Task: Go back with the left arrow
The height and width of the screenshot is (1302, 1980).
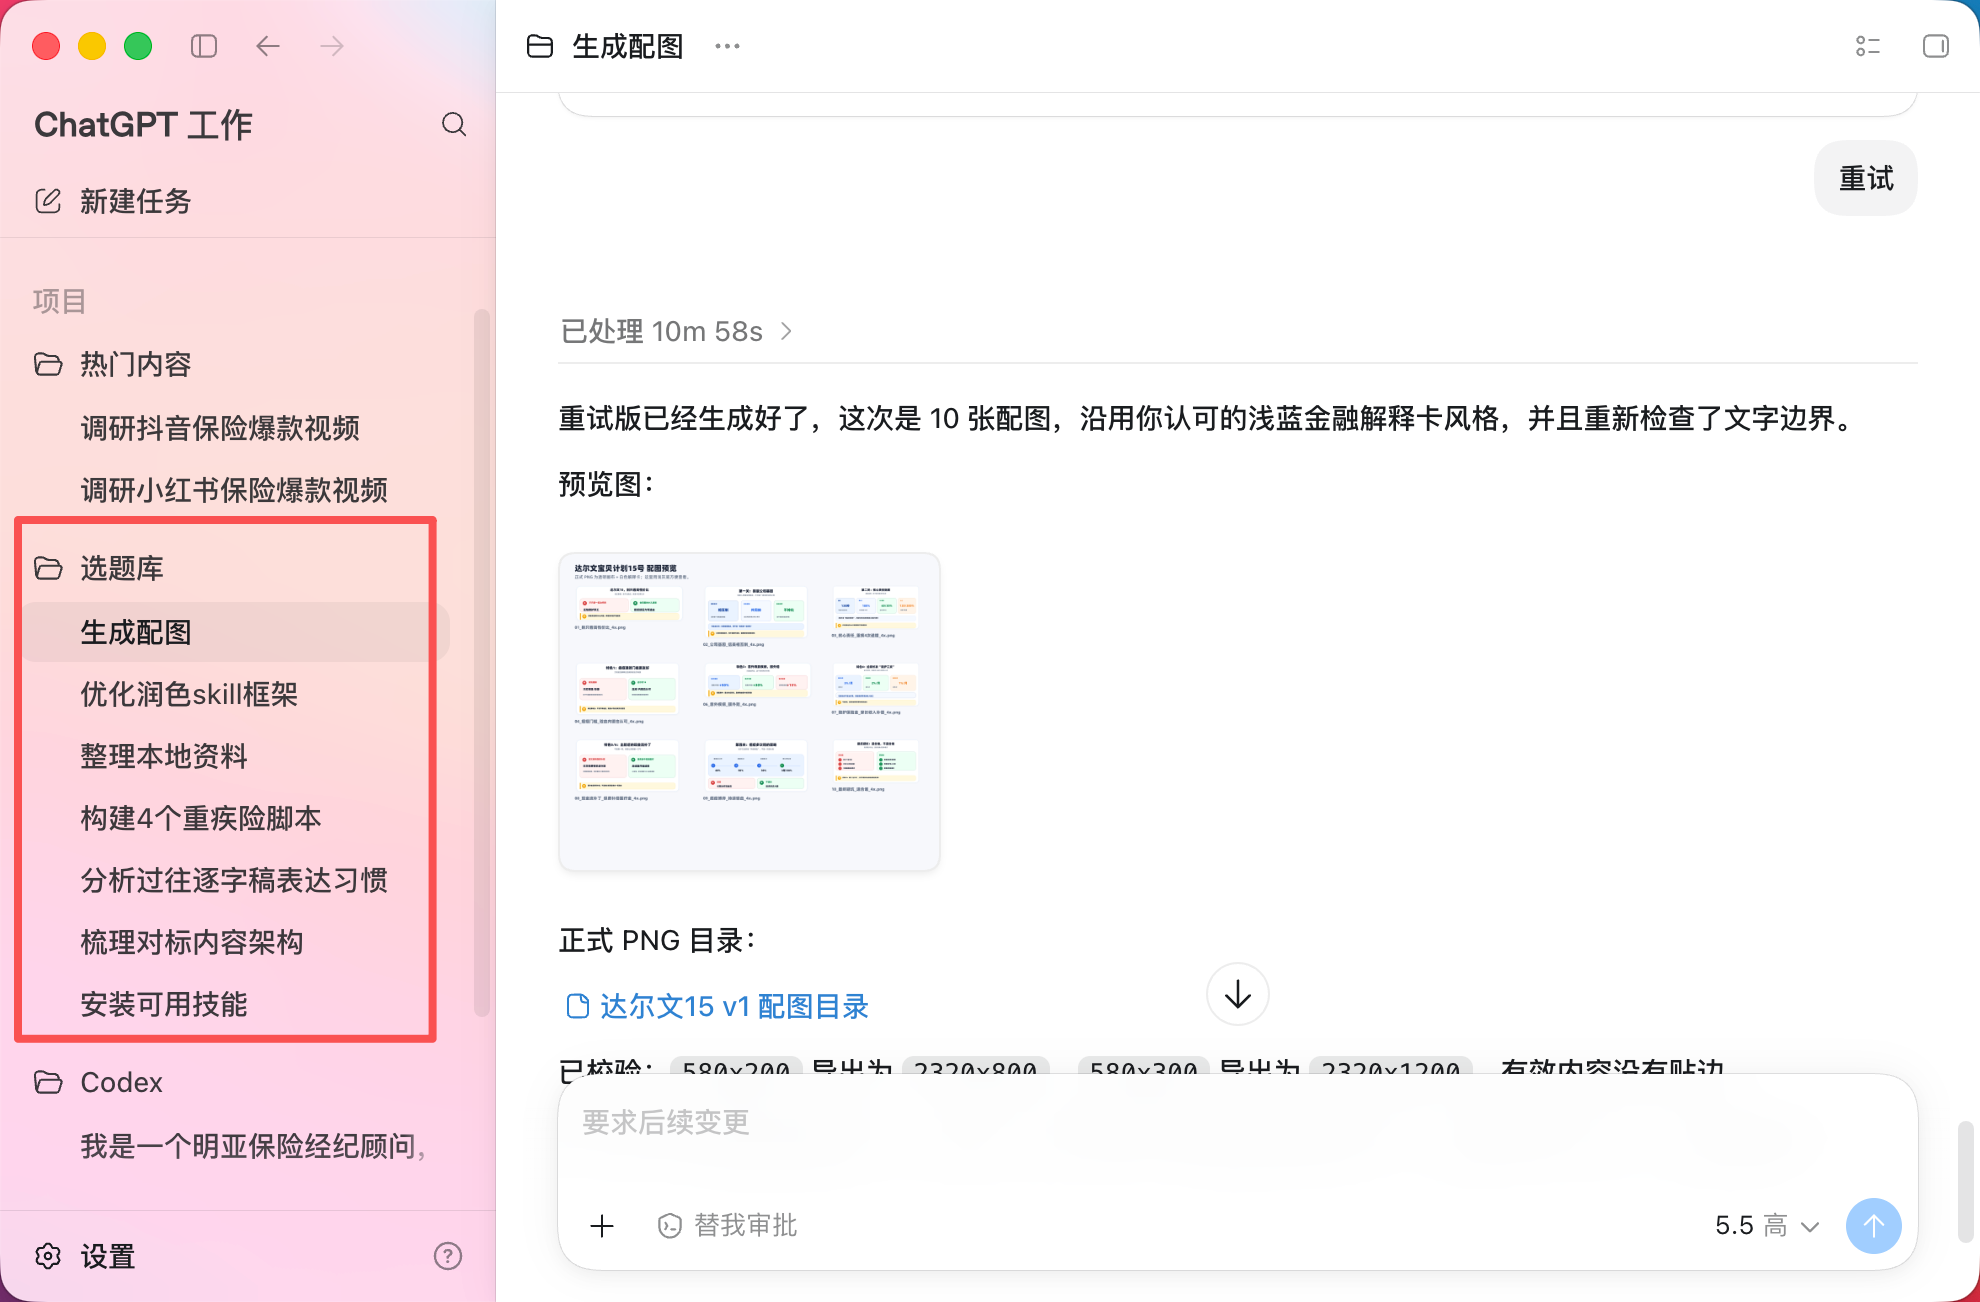Action: tap(268, 46)
